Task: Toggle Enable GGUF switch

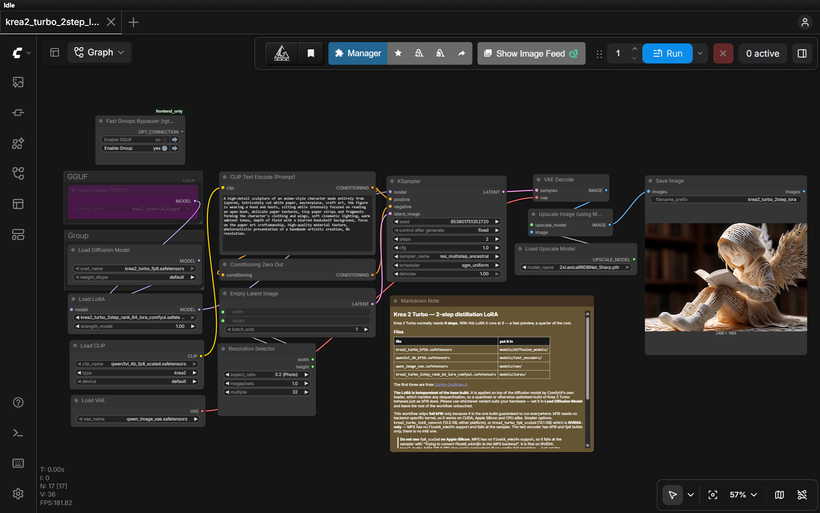Action: coord(164,140)
